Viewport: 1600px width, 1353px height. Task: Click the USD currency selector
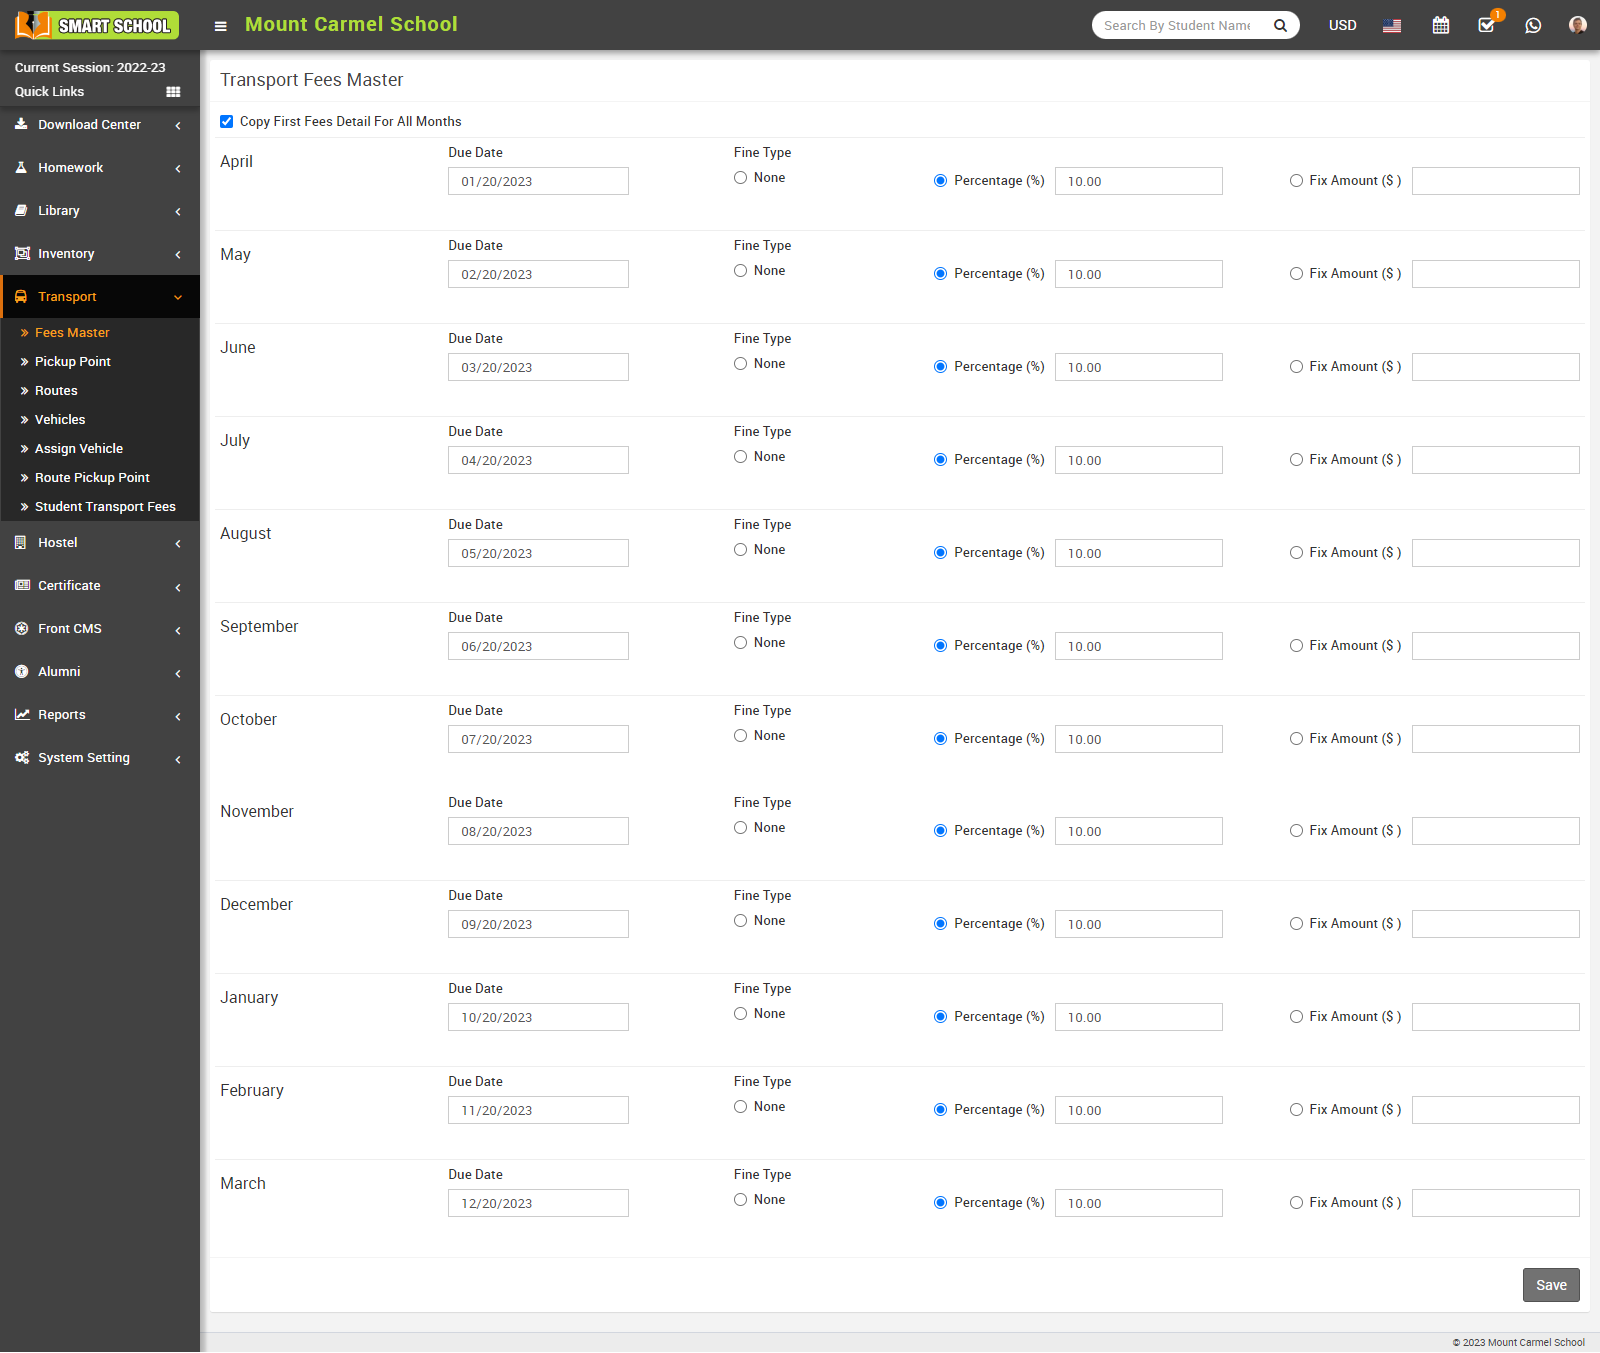pyautogui.click(x=1342, y=26)
